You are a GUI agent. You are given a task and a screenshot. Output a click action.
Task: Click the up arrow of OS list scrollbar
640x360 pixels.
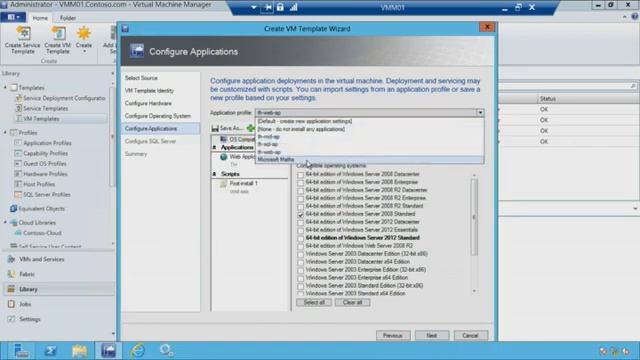[474, 175]
